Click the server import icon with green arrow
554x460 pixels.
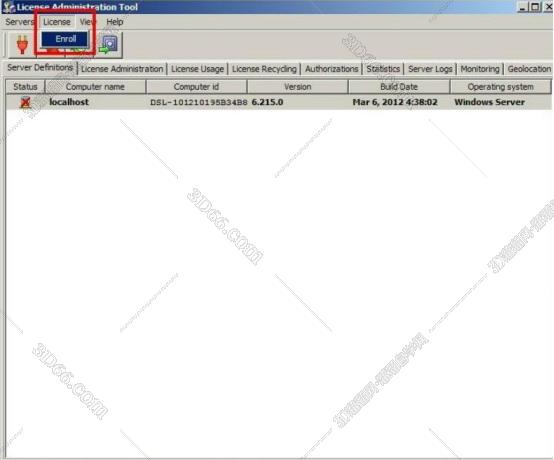(x=108, y=45)
